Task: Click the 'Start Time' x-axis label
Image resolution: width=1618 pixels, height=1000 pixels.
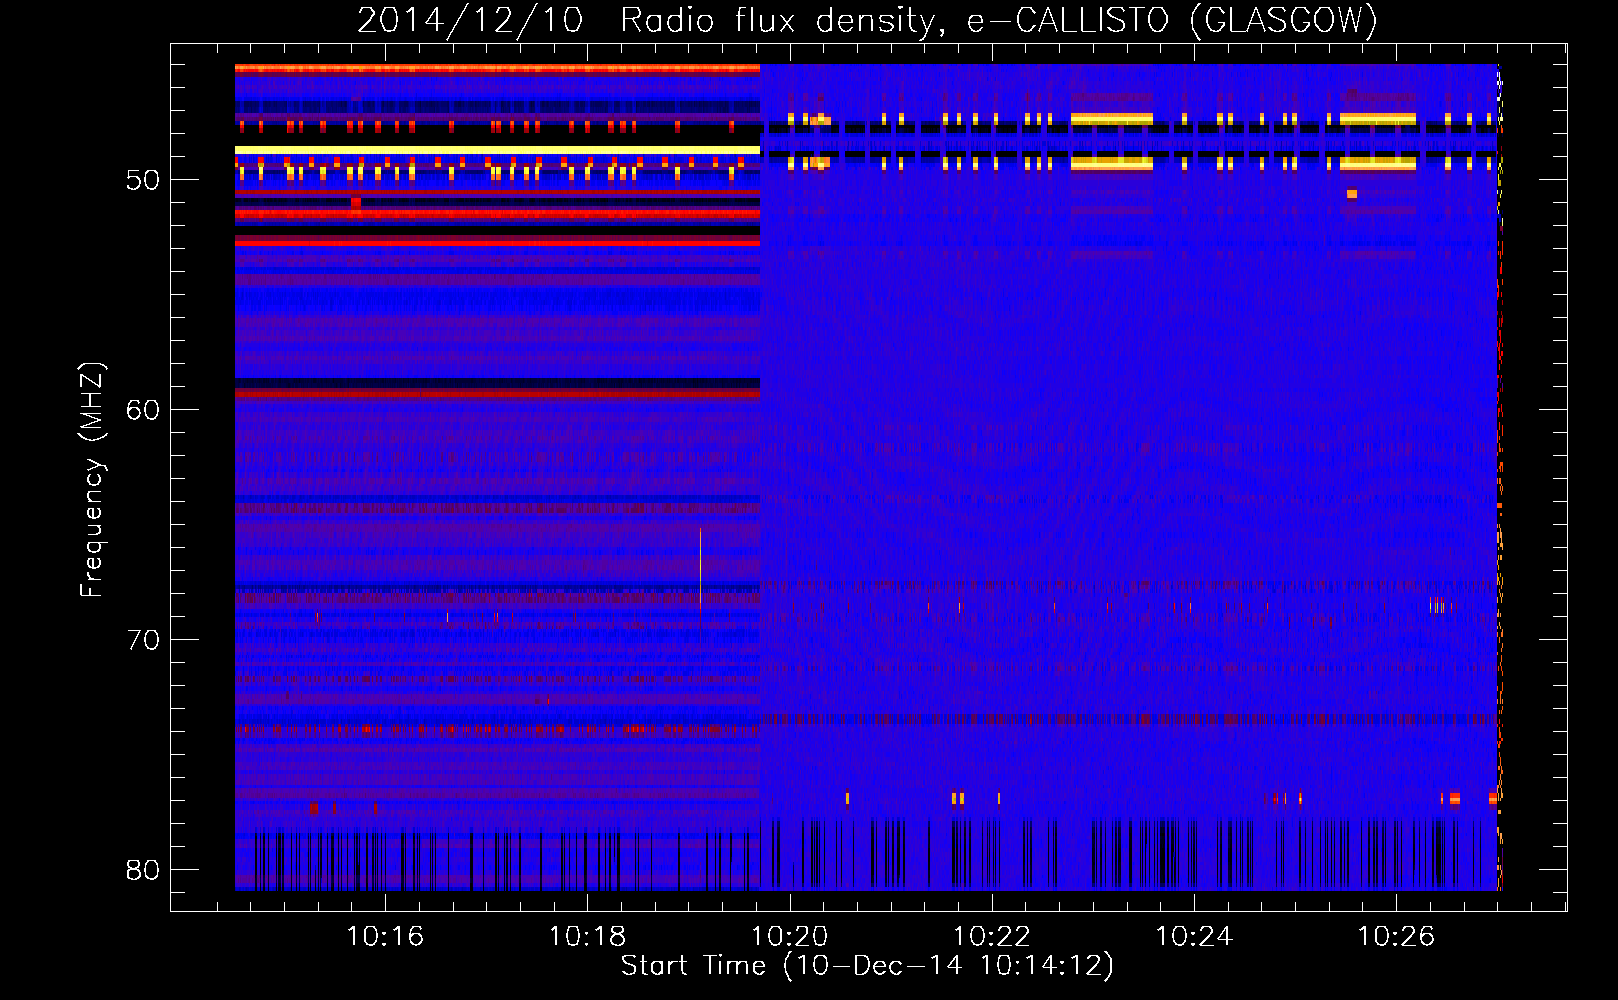Action: point(866,966)
